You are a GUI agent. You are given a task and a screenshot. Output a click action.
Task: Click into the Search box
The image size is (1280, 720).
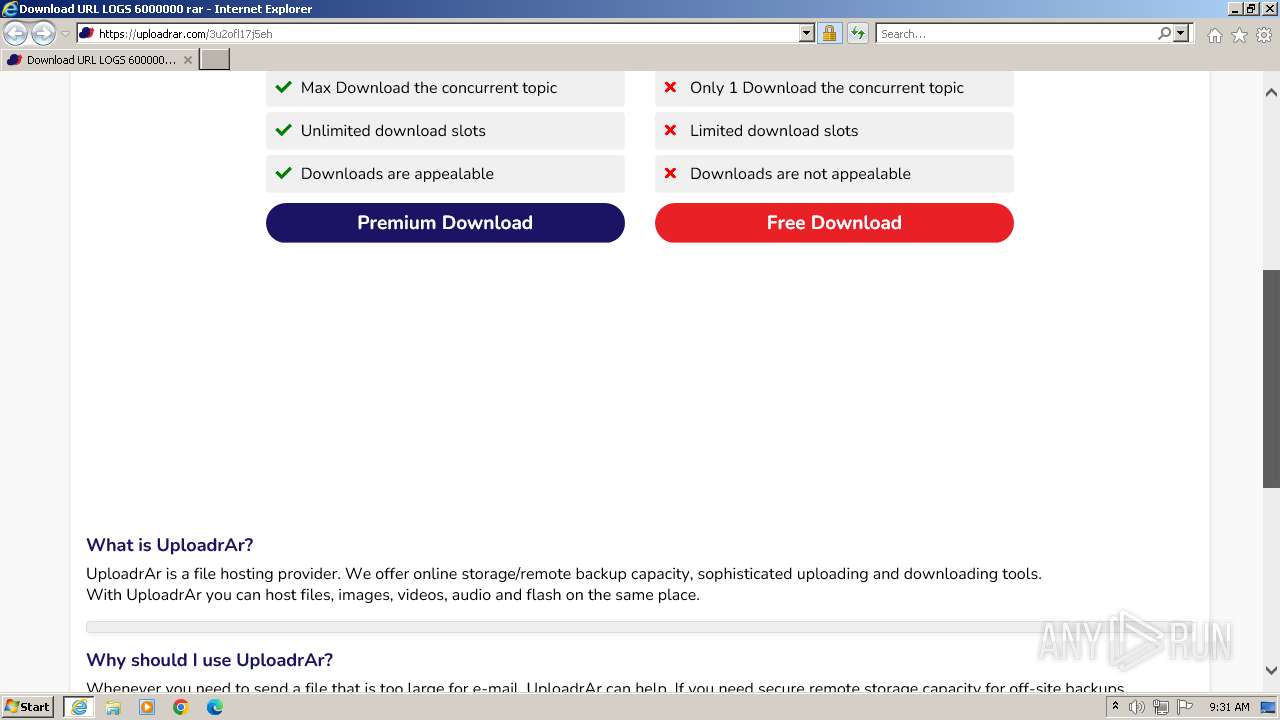click(x=1016, y=34)
